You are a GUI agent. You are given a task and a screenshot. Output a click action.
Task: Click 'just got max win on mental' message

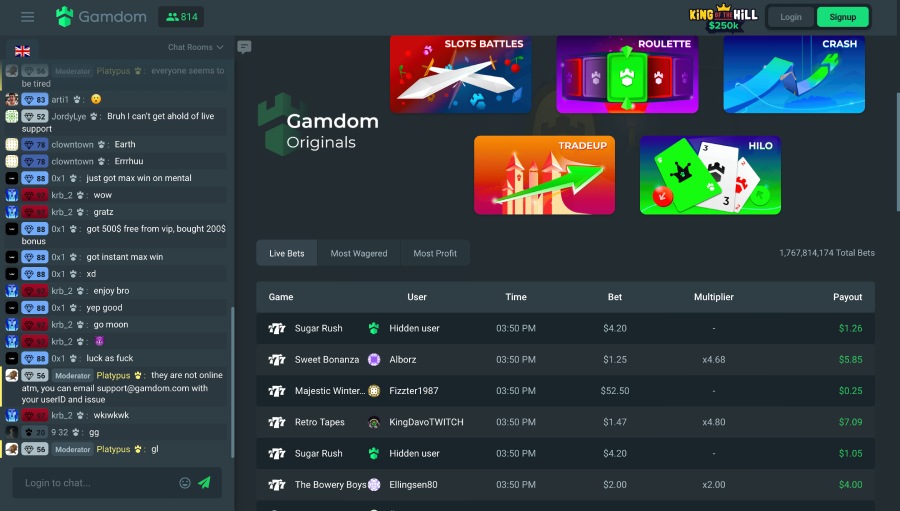click(x=139, y=178)
